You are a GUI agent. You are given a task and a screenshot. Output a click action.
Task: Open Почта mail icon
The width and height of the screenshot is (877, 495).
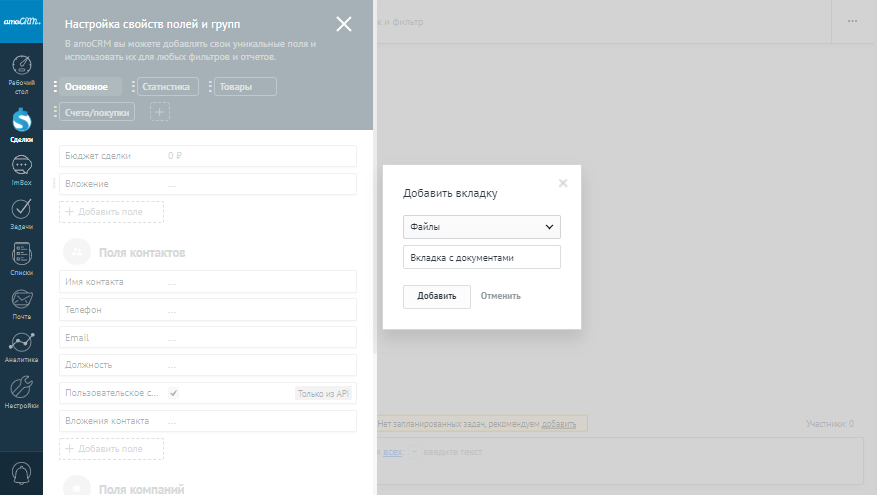click(x=21, y=300)
